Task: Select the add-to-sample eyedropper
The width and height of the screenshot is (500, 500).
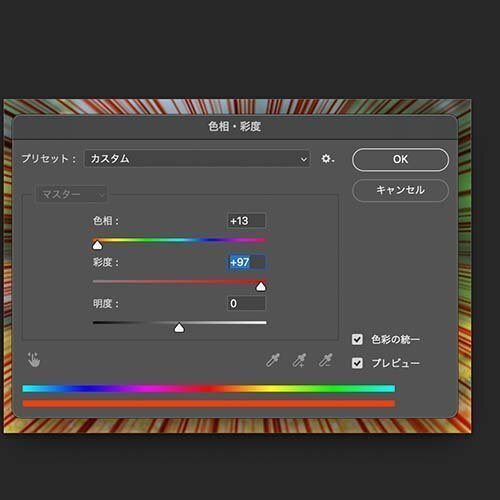Action: (299, 360)
